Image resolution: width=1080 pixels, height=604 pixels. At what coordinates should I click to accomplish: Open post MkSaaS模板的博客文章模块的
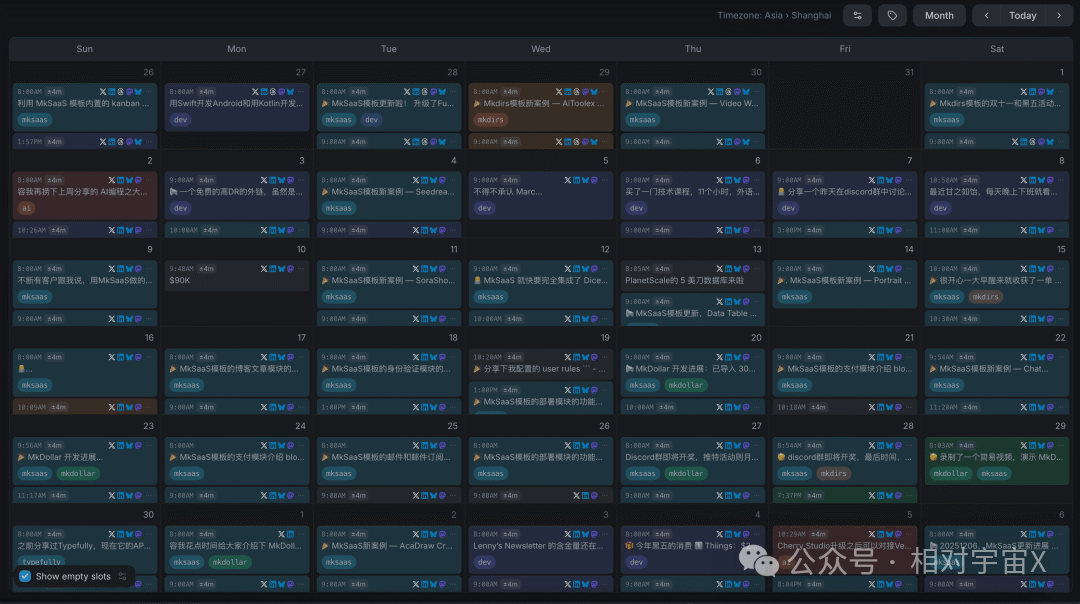point(234,368)
